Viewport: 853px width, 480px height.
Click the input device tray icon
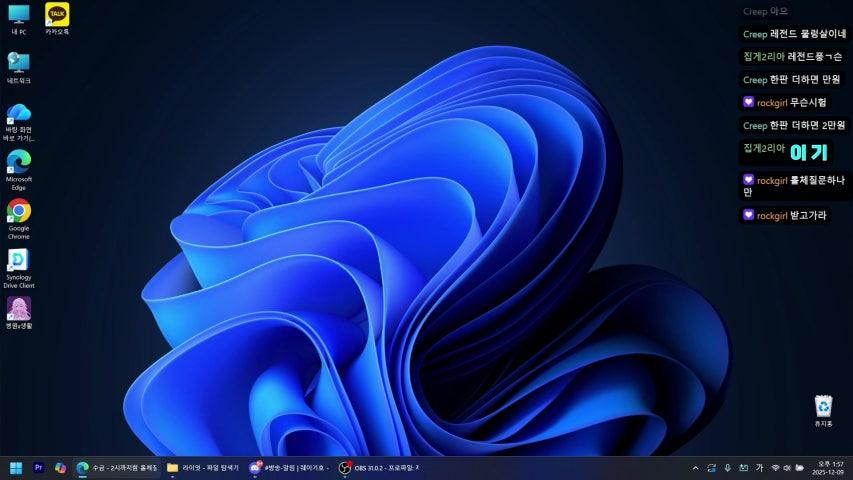click(x=744, y=468)
